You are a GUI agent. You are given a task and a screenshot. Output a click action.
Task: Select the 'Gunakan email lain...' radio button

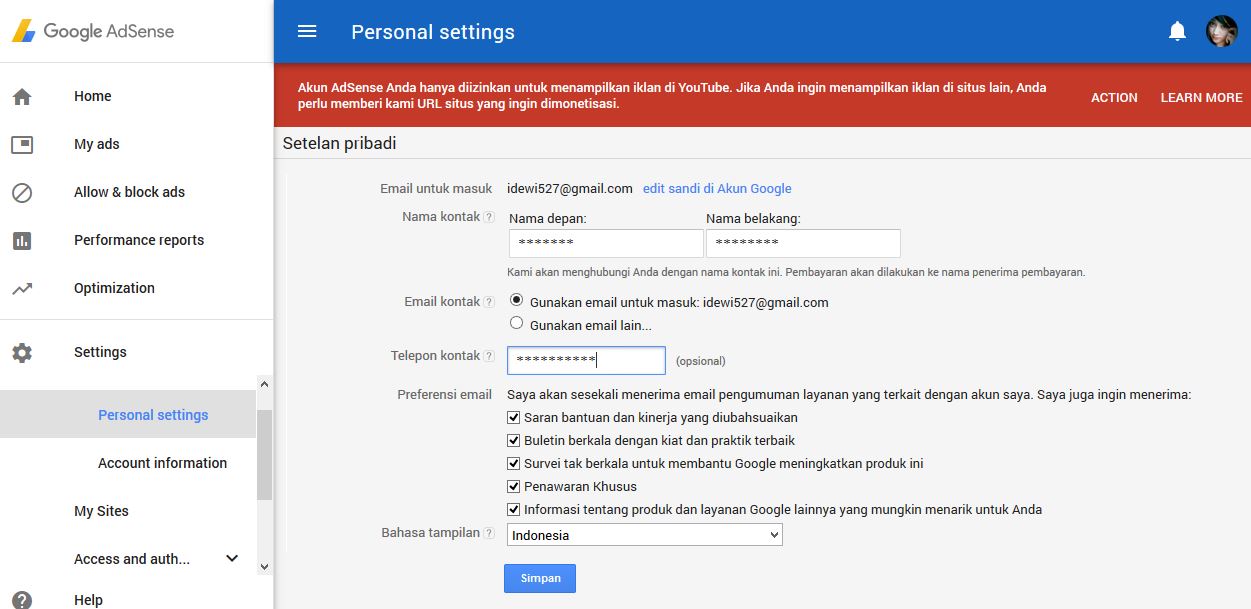click(x=516, y=322)
